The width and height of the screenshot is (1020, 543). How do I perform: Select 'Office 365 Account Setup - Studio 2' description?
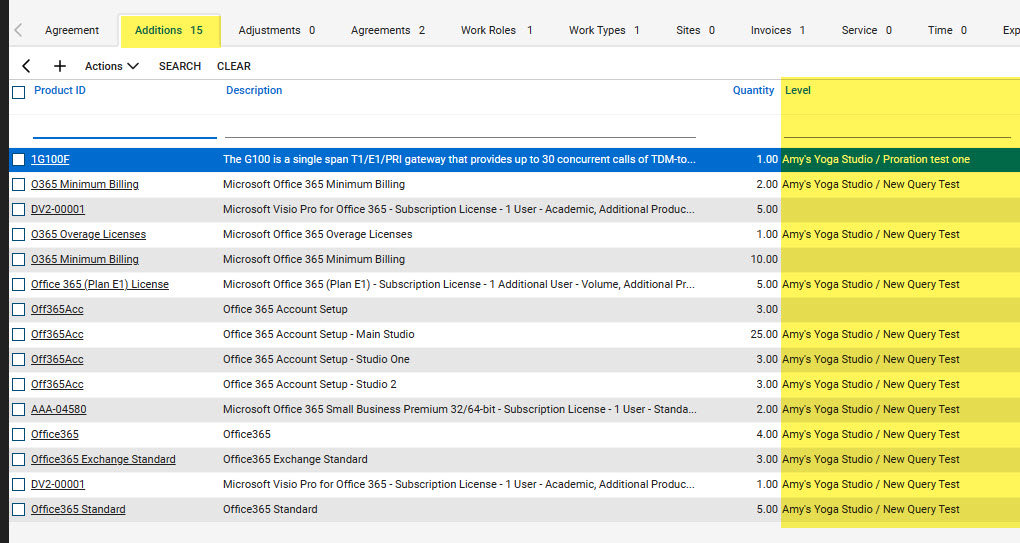310,384
